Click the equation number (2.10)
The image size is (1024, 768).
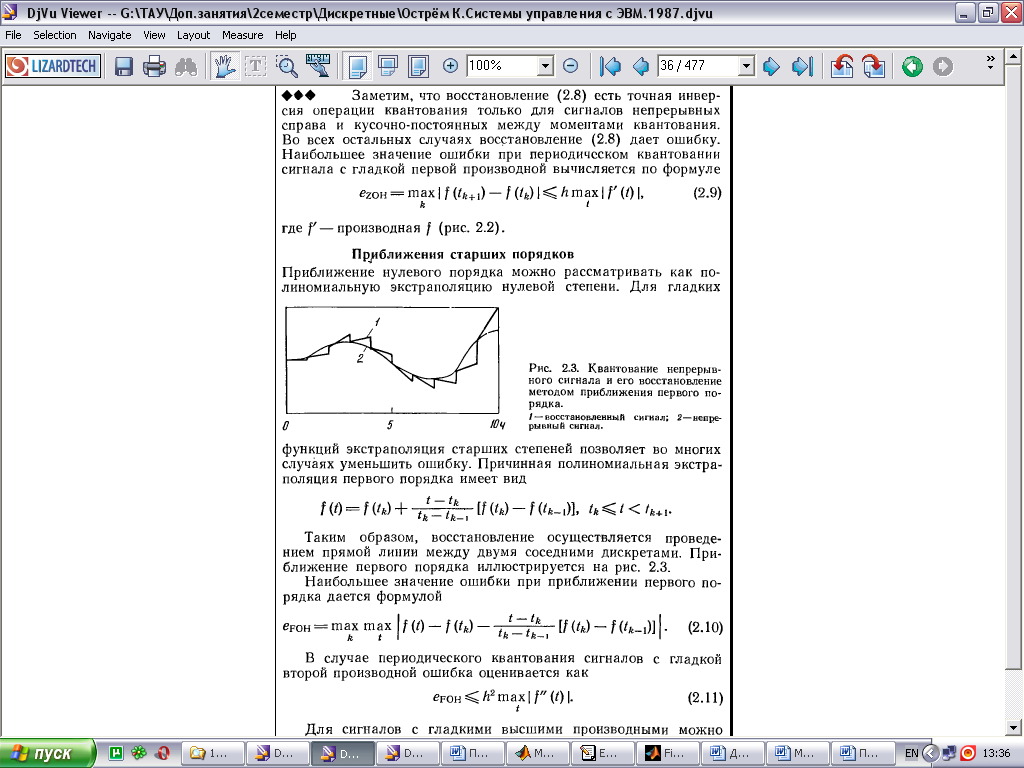(x=705, y=627)
